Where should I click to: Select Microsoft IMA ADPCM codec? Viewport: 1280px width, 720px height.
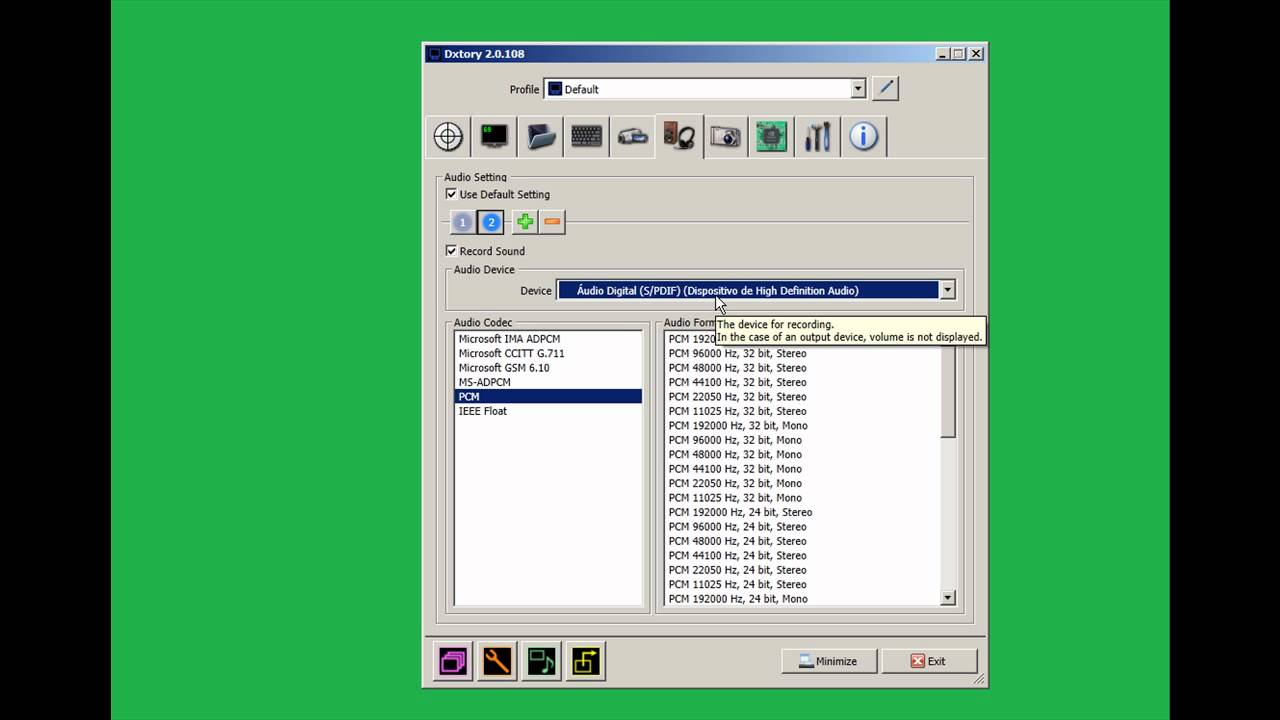point(548,339)
